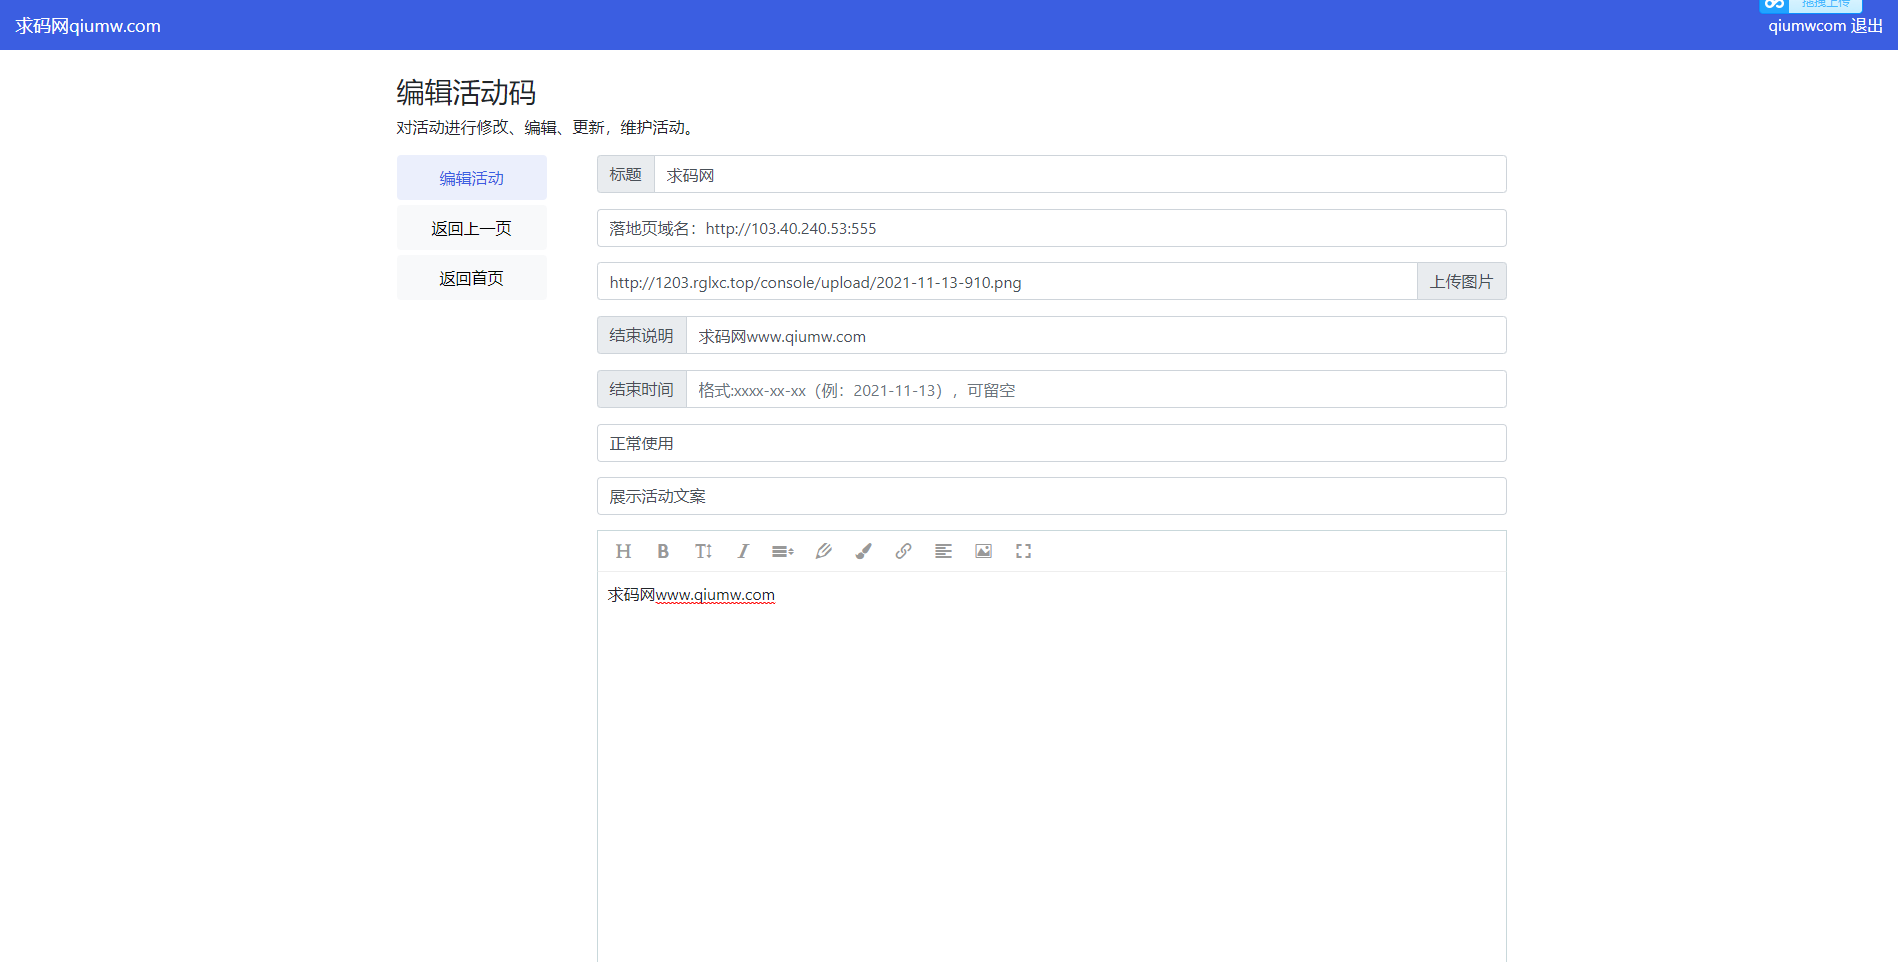Click 退出 to log out
This screenshot has height=962, width=1898.
pyautogui.click(x=1867, y=26)
